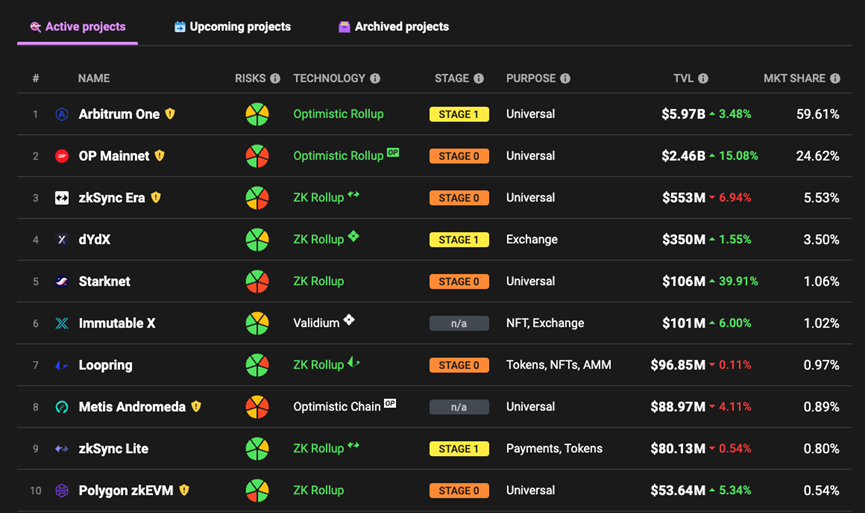Screen dimensions: 865x513
Task: Click the risk pie chart for Starknet
Action: click(257, 282)
